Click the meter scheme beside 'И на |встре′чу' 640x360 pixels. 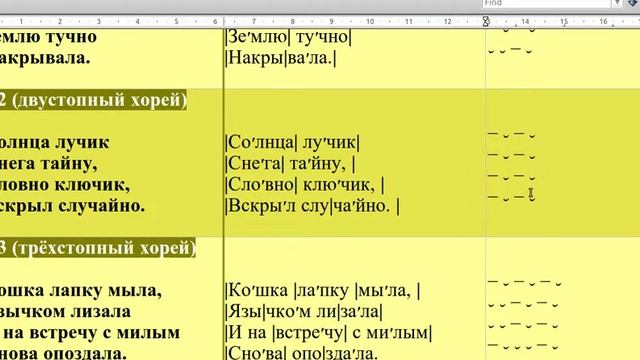[x=523, y=325]
